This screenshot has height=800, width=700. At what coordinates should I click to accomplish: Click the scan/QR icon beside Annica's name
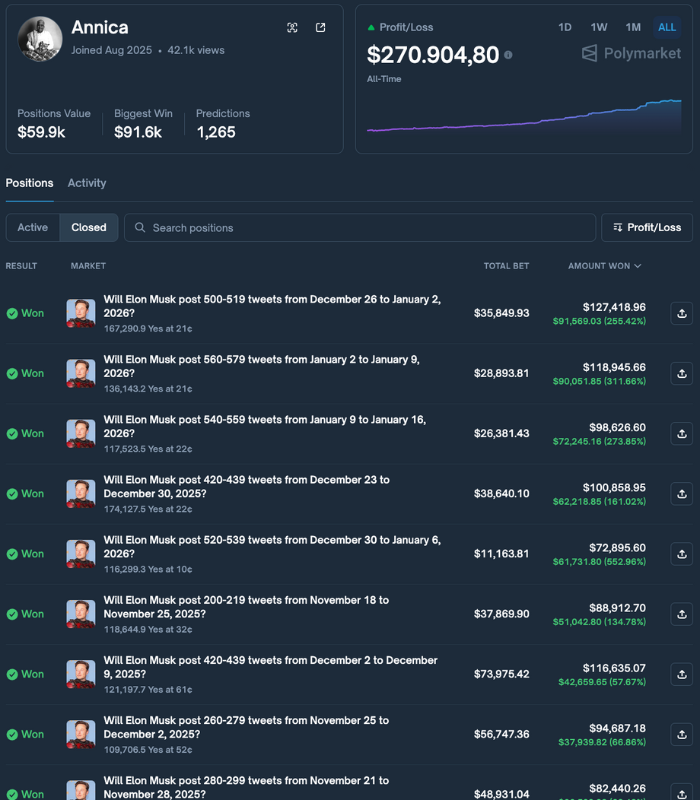pyautogui.click(x=292, y=28)
